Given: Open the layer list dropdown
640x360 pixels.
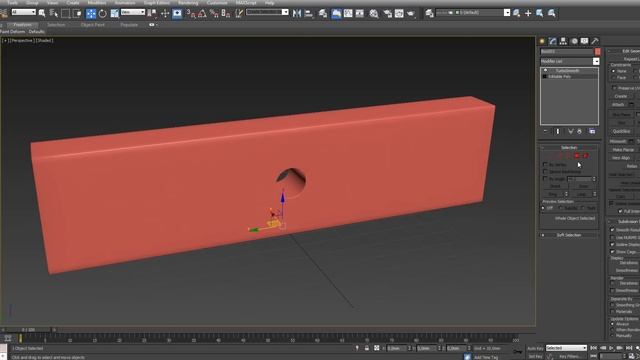Looking at the screenshot, I should click(x=473, y=13).
